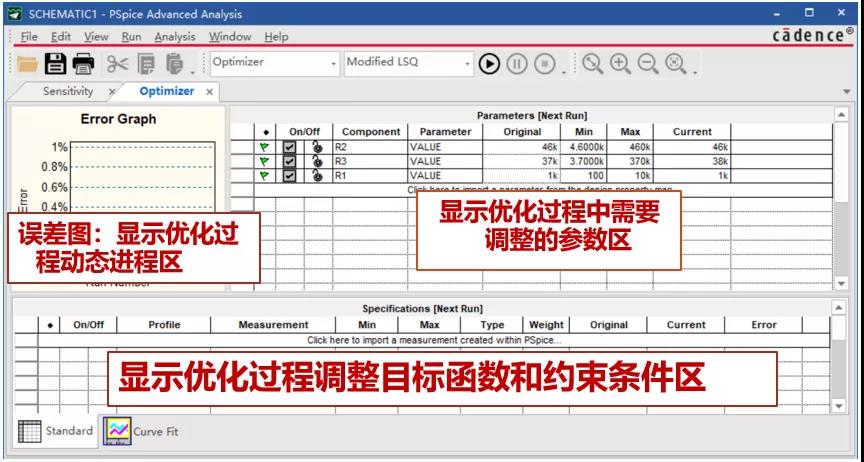864x462 pixels.
Task: Click the Error Graph title
Action: (118, 119)
